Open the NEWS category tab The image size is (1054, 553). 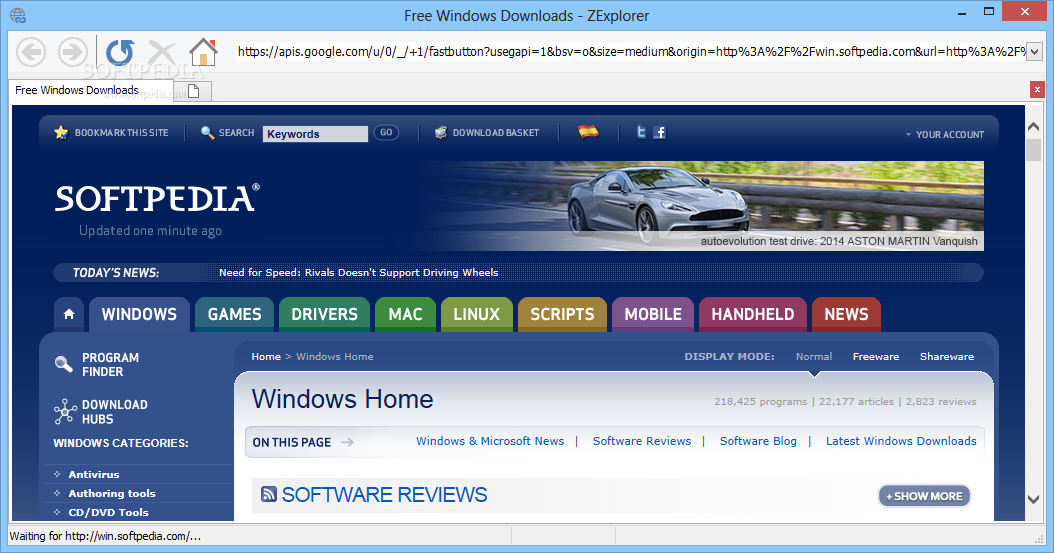coord(846,314)
